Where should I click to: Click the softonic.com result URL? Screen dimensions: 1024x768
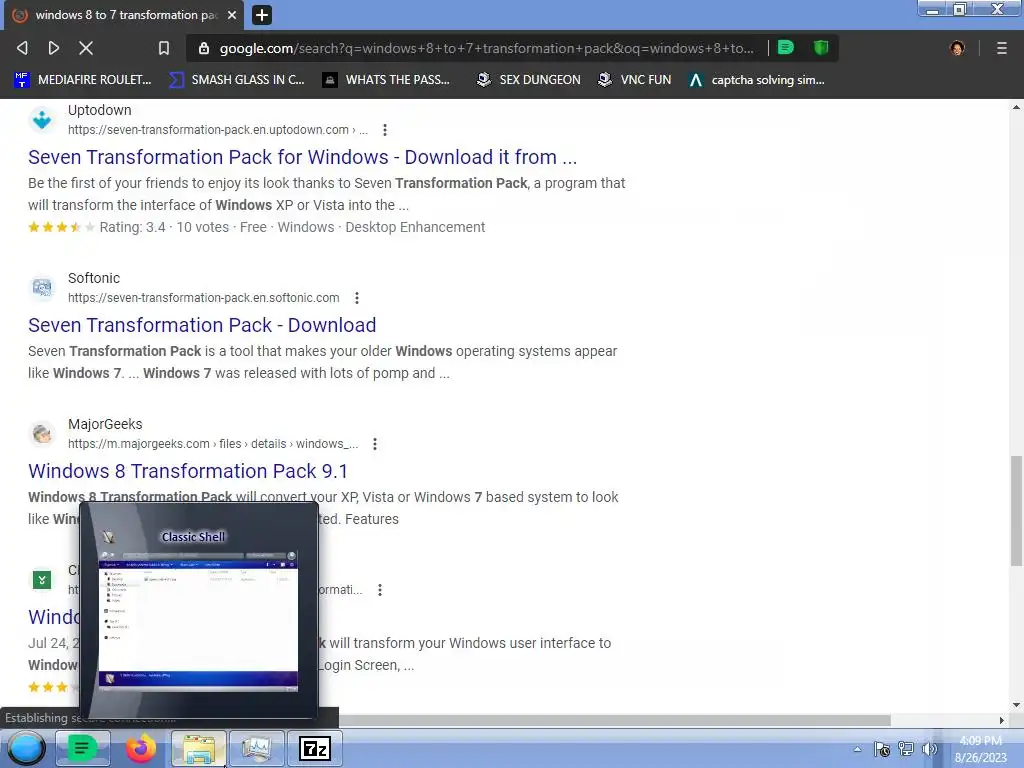coord(204,298)
